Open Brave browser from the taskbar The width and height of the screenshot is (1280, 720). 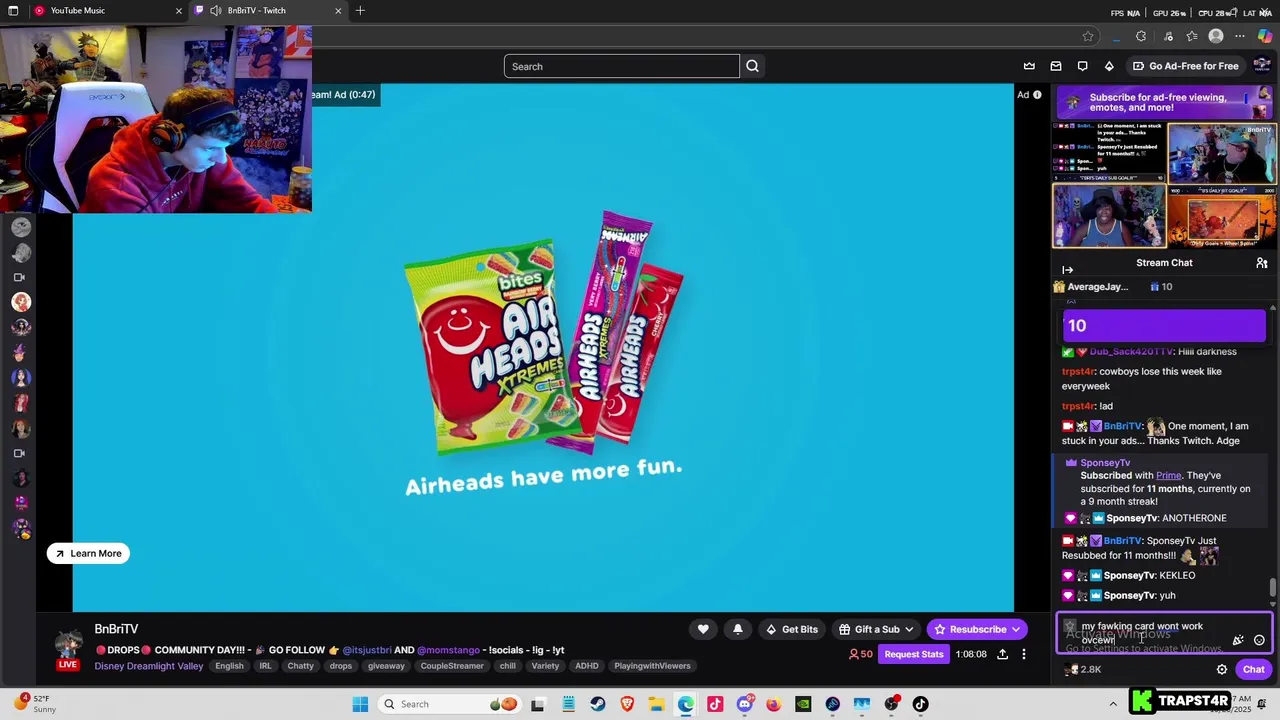coord(627,704)
